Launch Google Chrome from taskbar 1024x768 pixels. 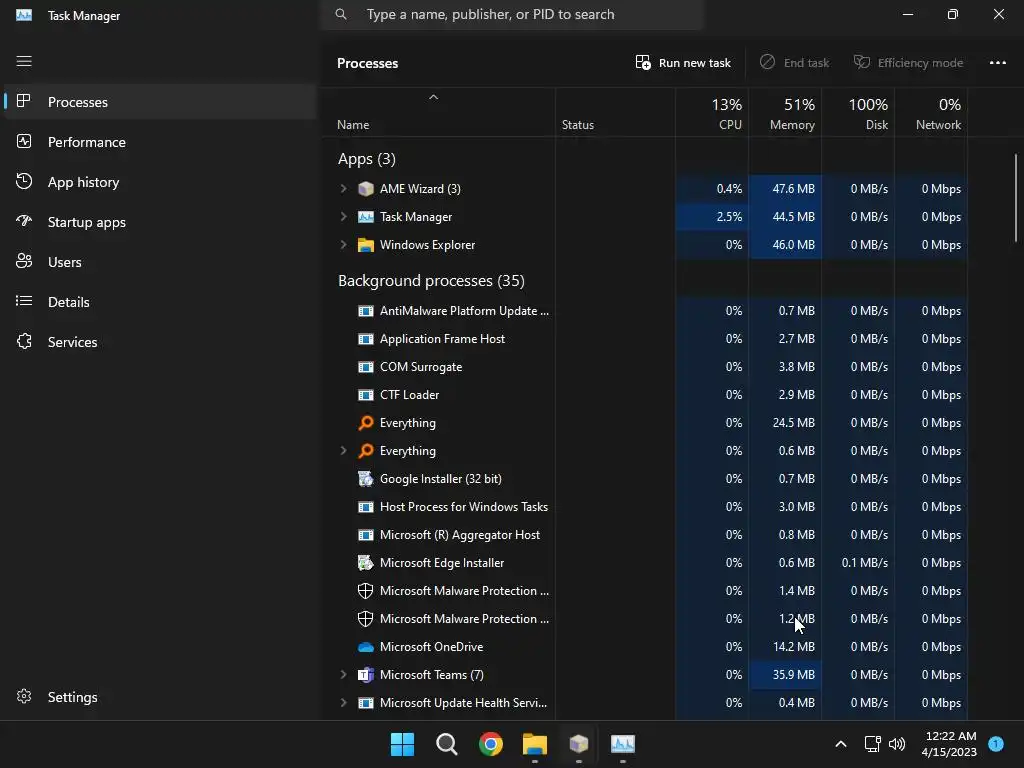tap(490, 744)
